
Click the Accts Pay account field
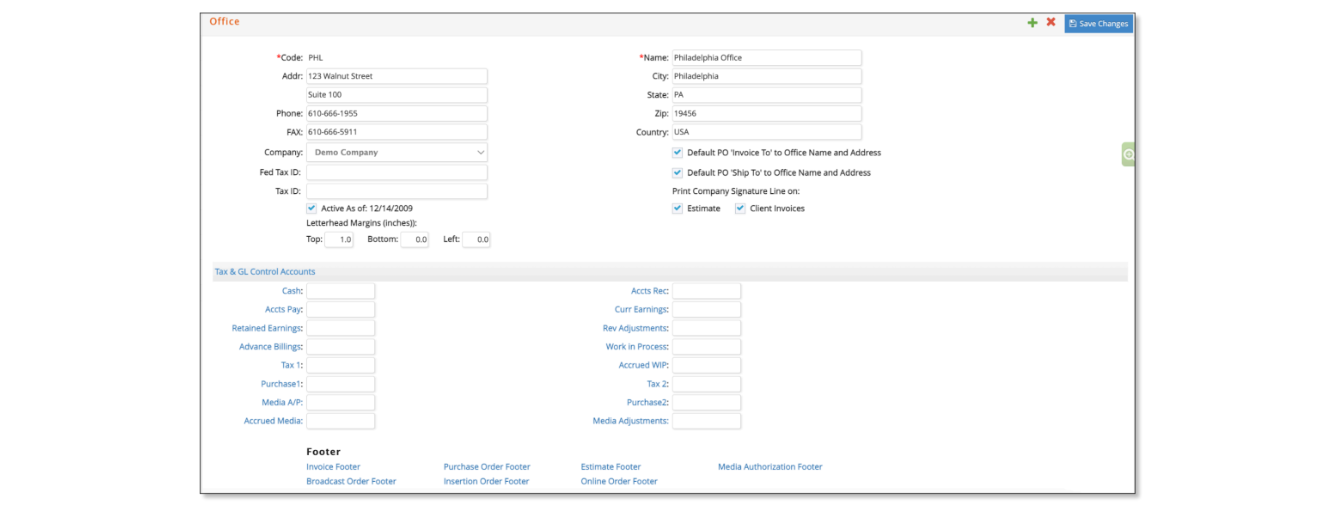[340, 310]
